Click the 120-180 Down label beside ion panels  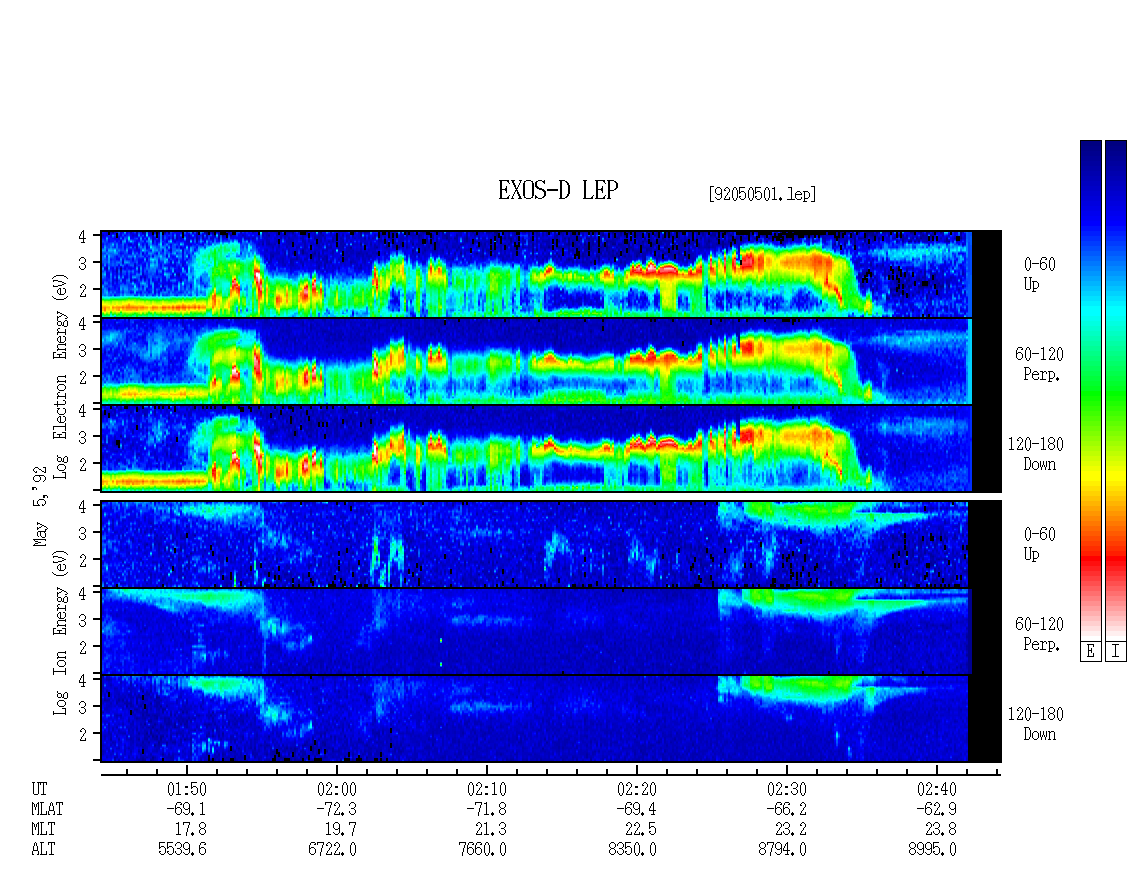click(1036, 724)
